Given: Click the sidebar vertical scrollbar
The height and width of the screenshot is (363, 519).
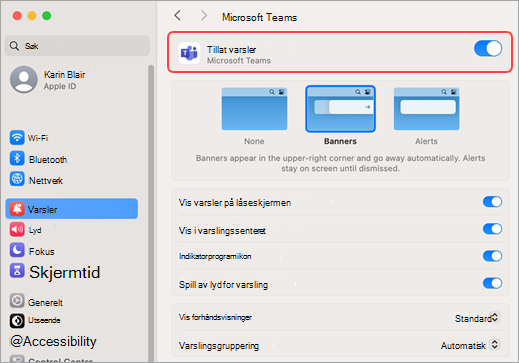Looking at the screenshot, I should tap(151, 213).
